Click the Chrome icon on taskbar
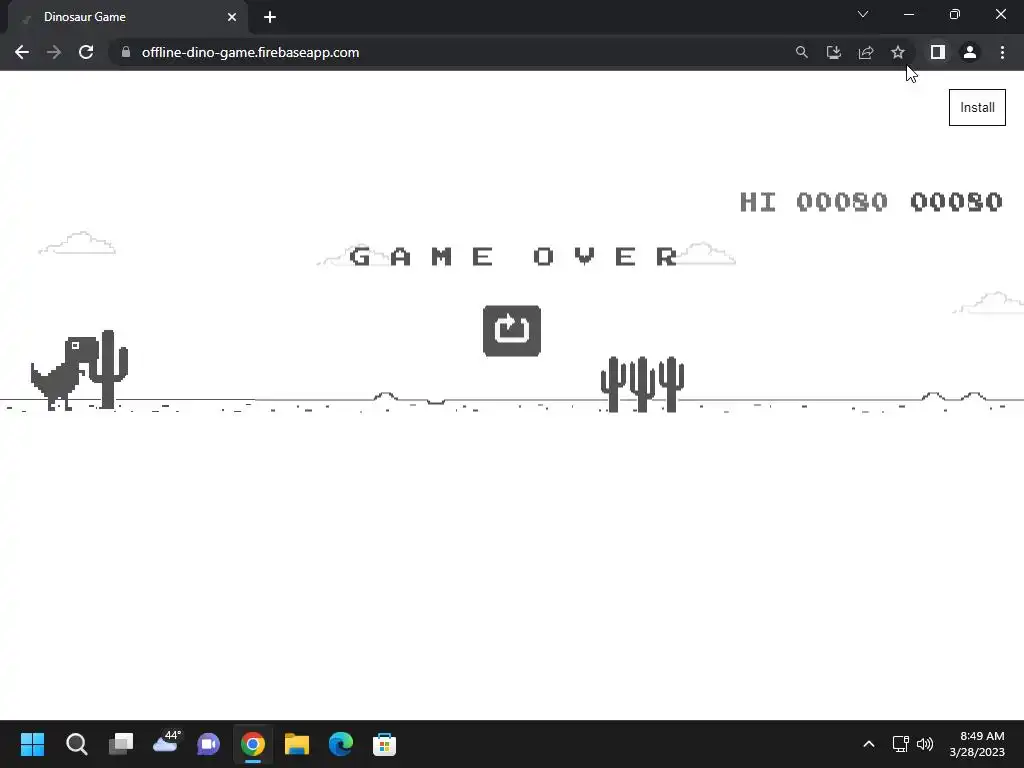 tap(253, 744)
